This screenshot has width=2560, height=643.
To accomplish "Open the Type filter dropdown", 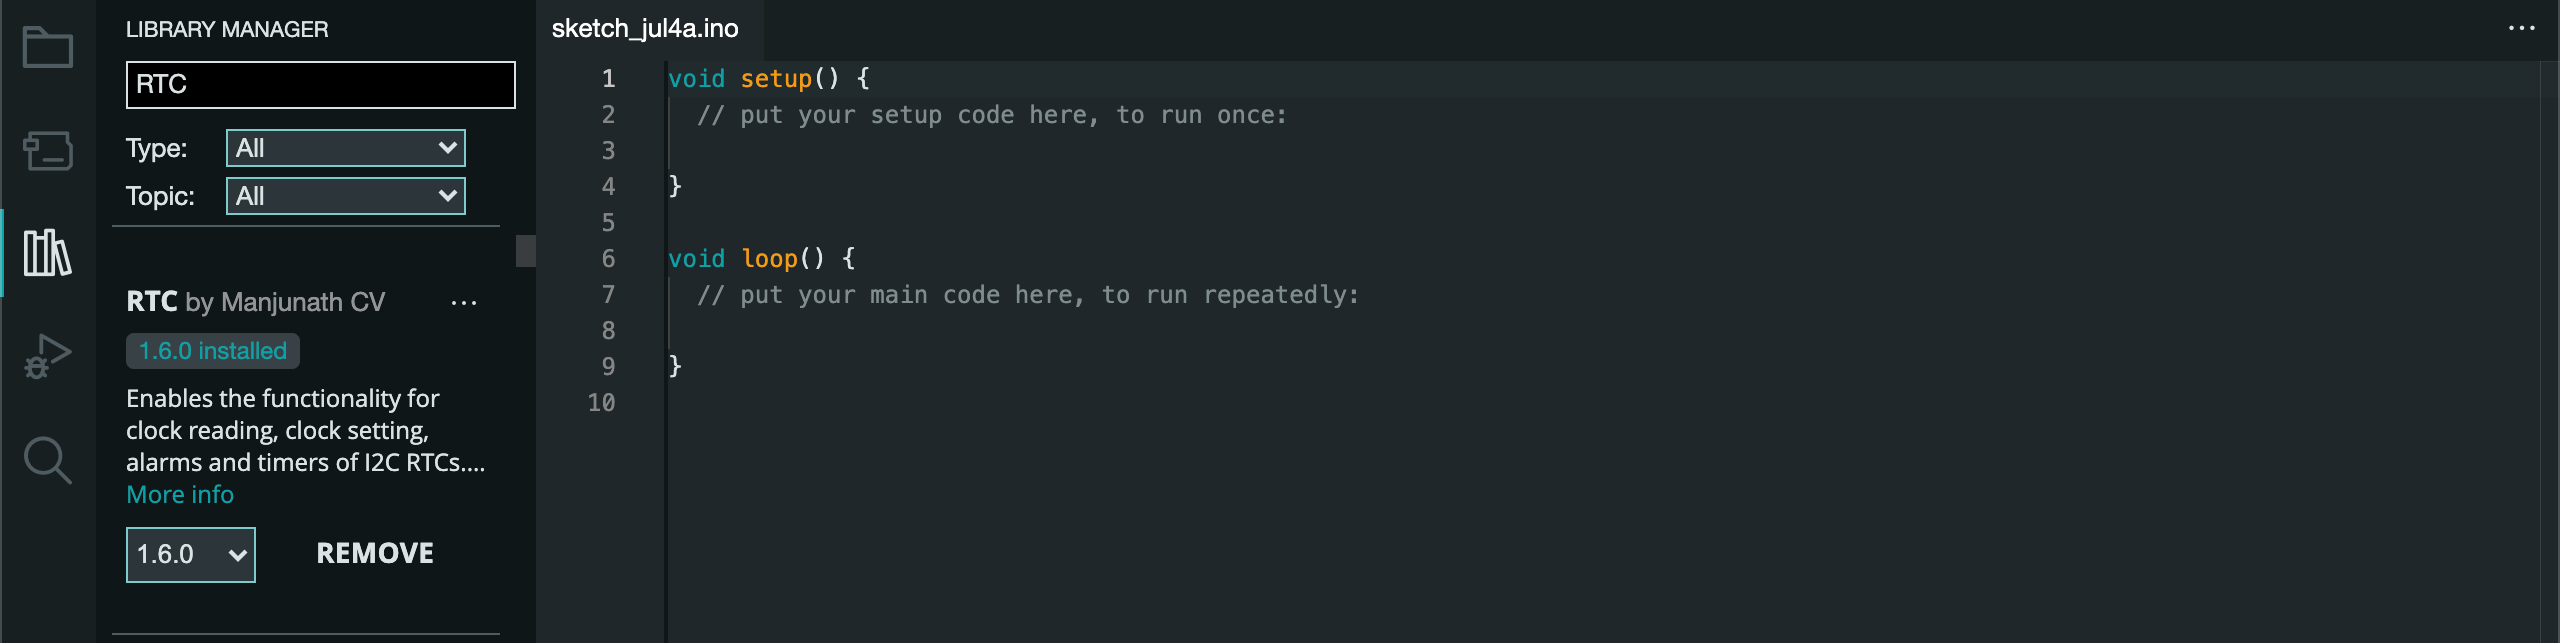I will pos(345,147).
